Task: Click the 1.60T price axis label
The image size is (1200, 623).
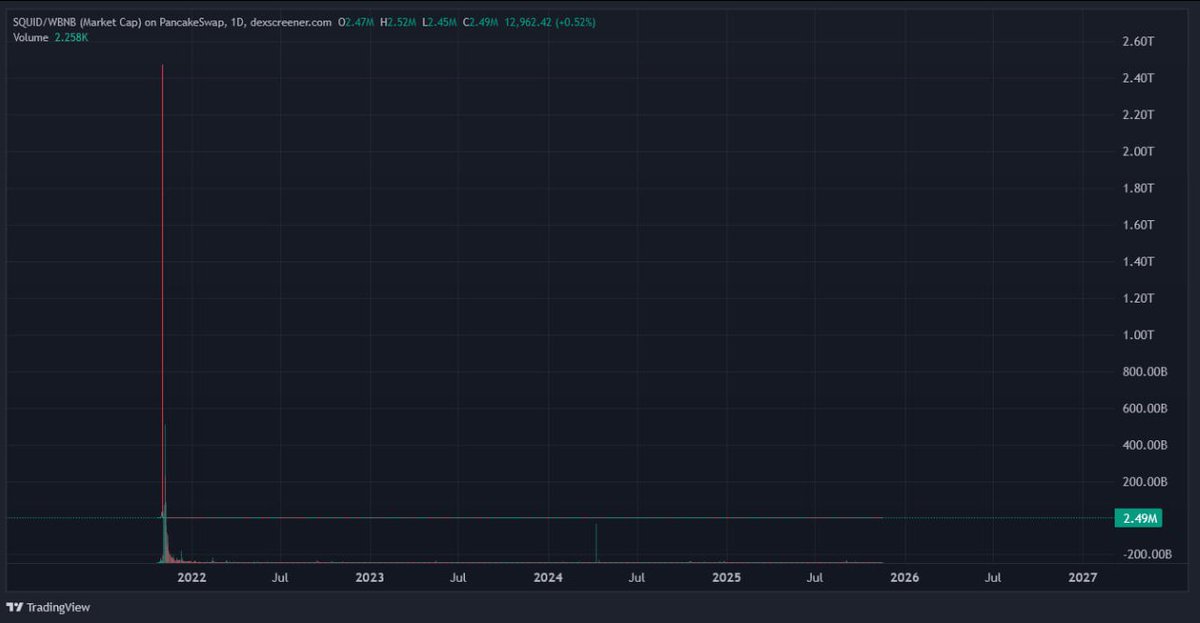Action: (1138, 225)
